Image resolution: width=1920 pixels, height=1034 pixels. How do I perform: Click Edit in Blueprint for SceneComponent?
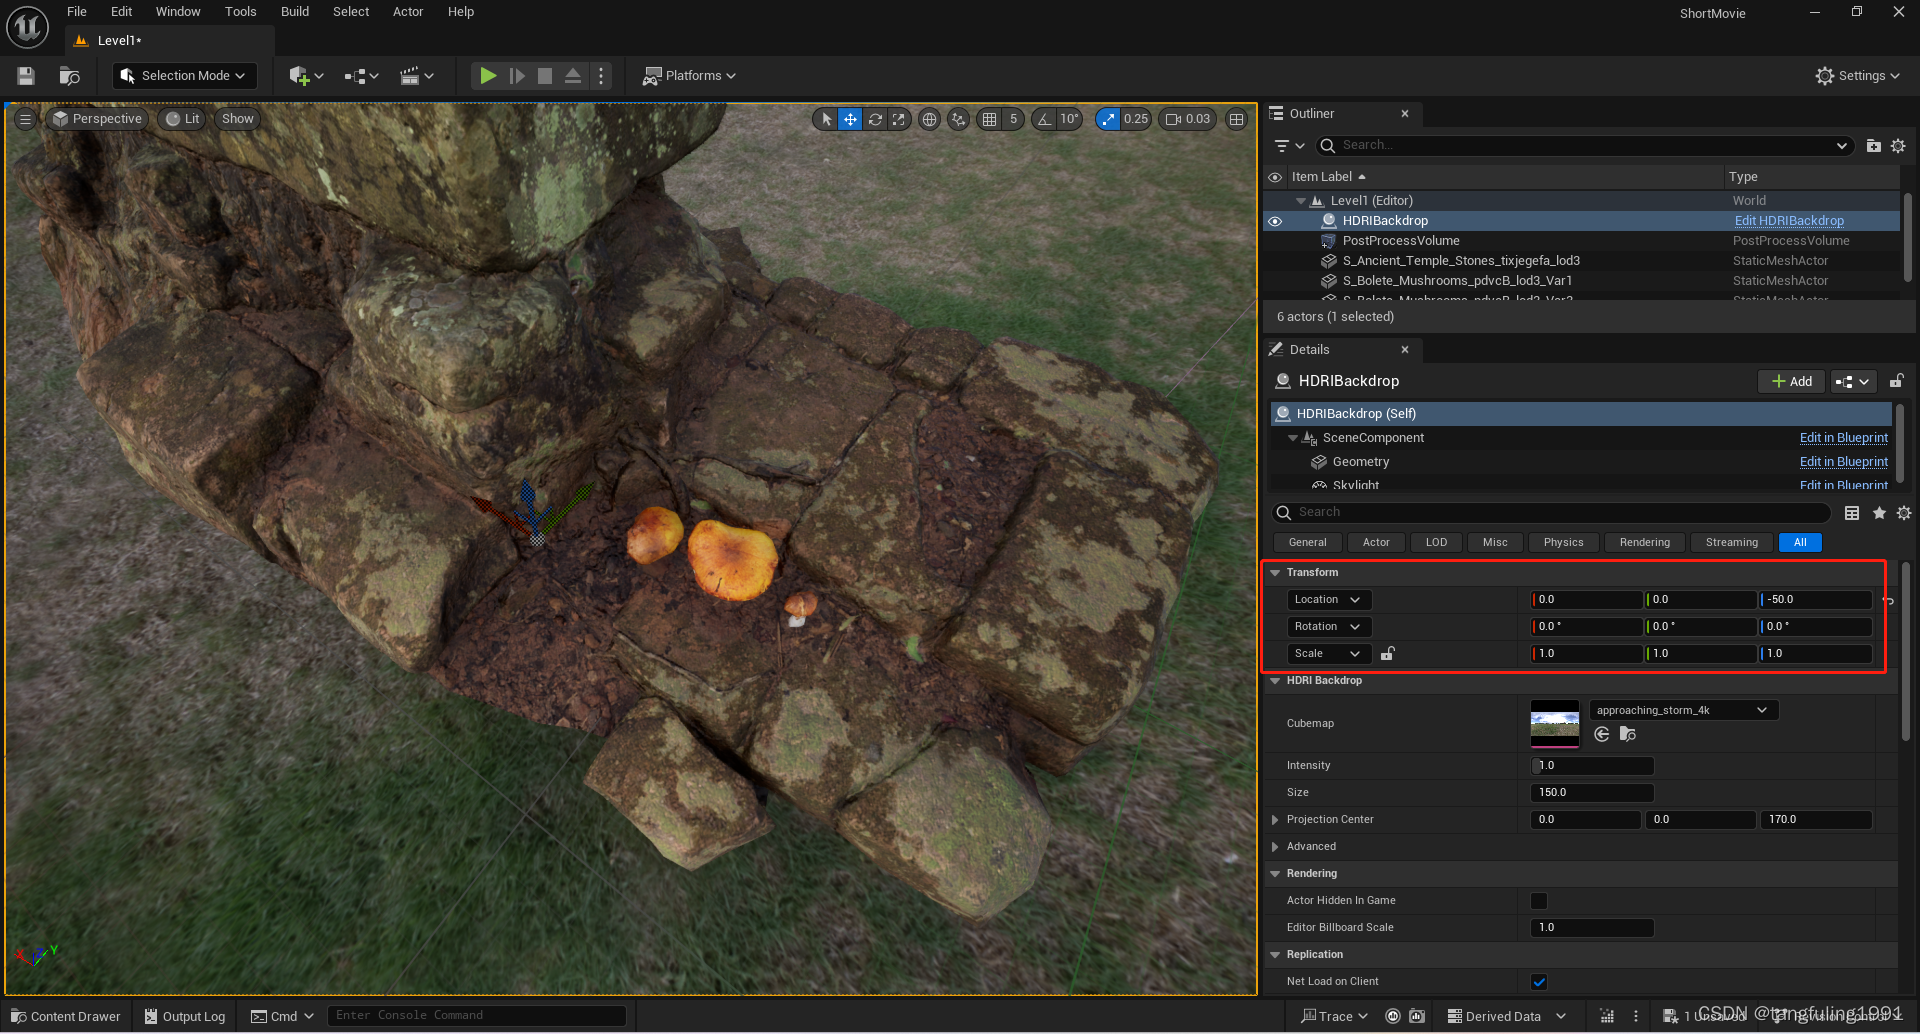tap(1844, 438)
